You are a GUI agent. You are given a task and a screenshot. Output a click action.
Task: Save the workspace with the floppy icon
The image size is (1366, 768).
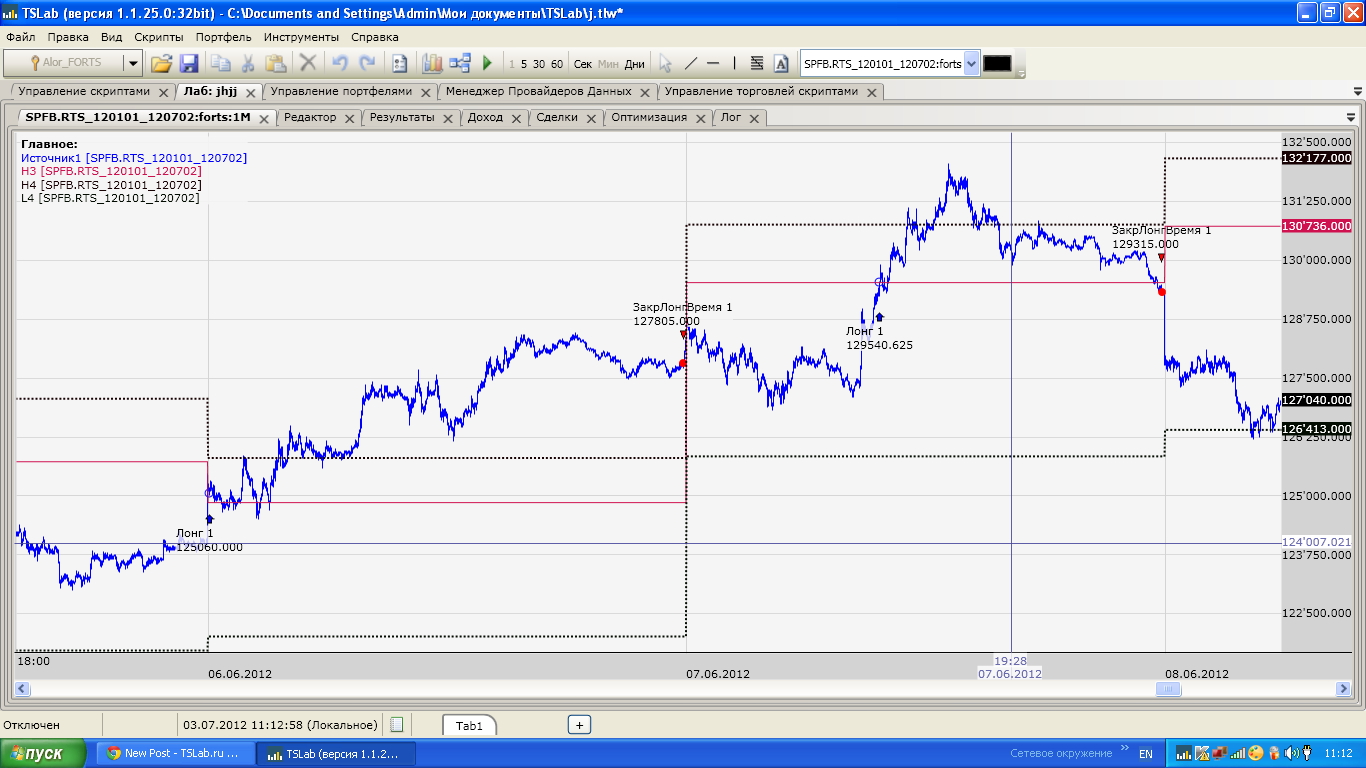(189, 63)
